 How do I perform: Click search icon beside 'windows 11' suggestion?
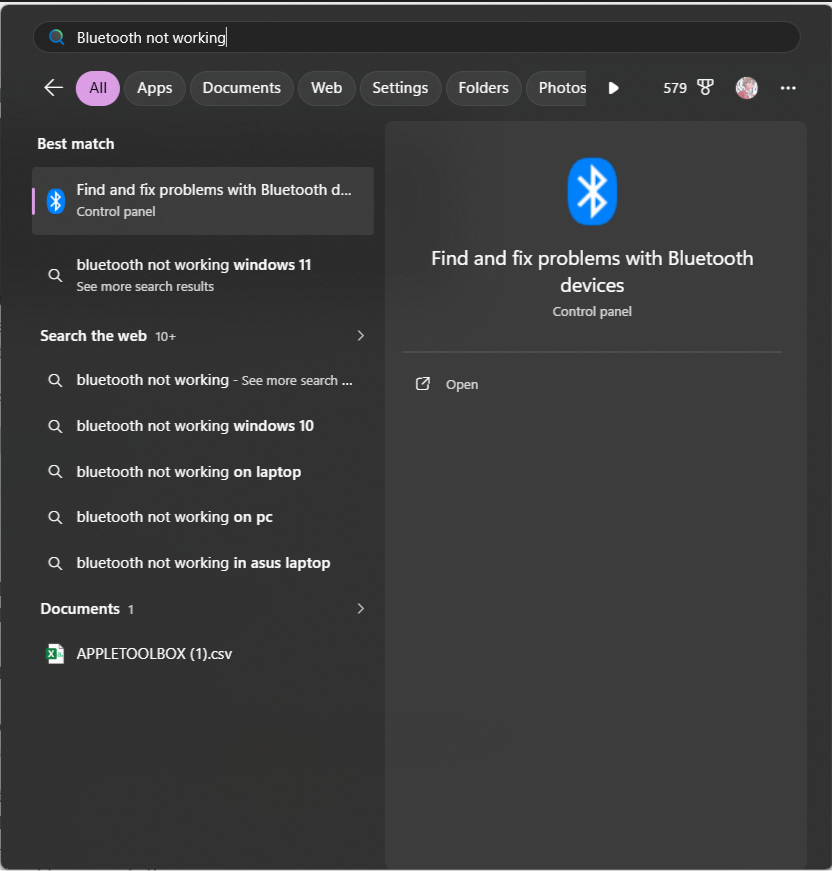[x=55, y=275]
